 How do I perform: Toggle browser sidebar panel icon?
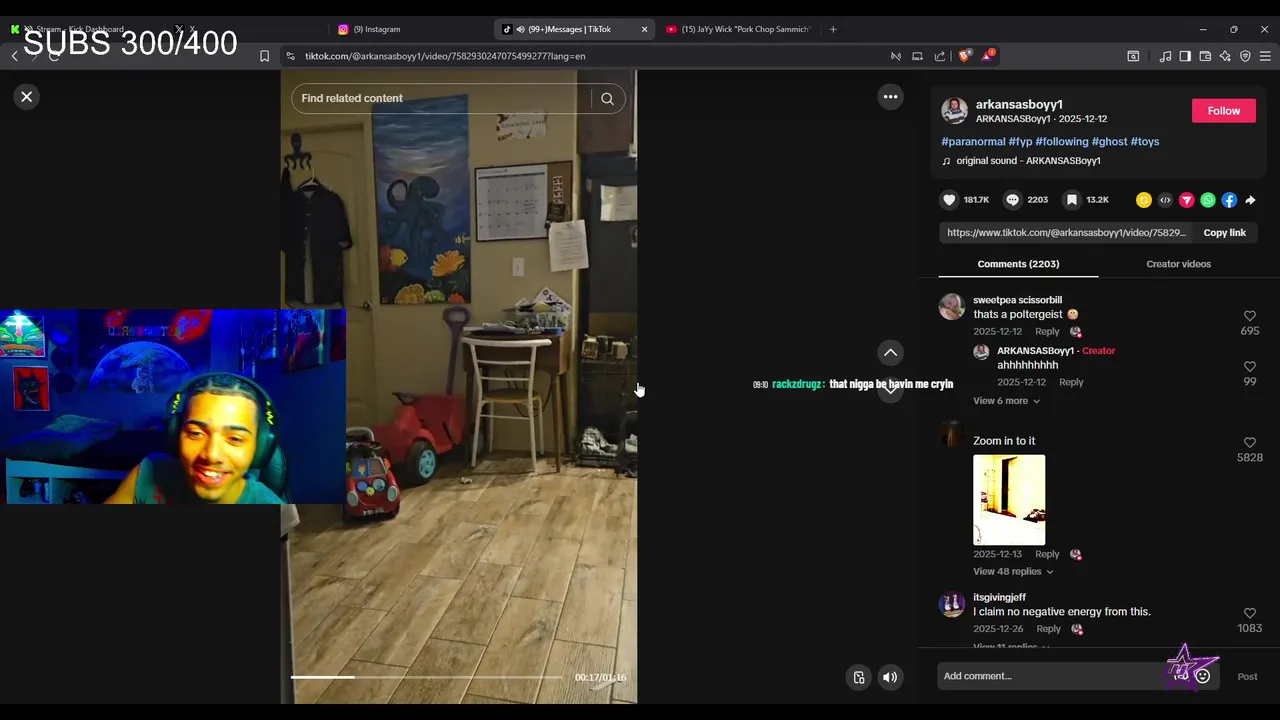1185,56
